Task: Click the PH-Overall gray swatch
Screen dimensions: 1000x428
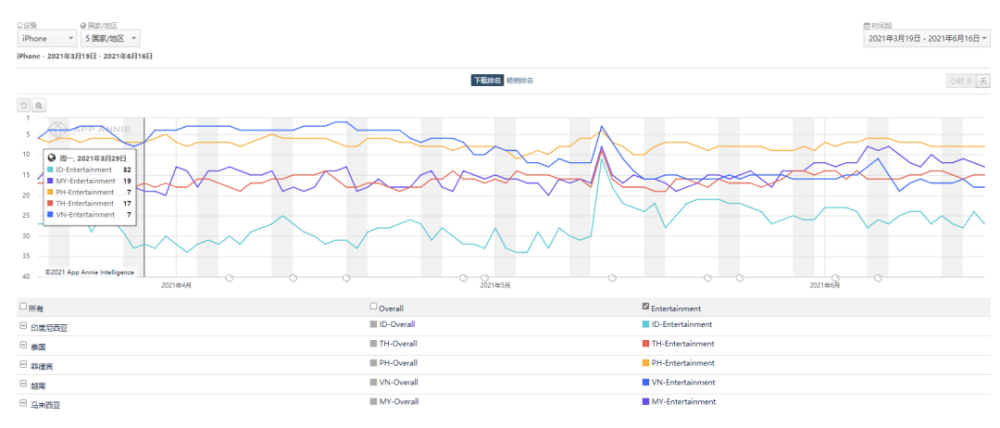Action: tap(374, 362)
